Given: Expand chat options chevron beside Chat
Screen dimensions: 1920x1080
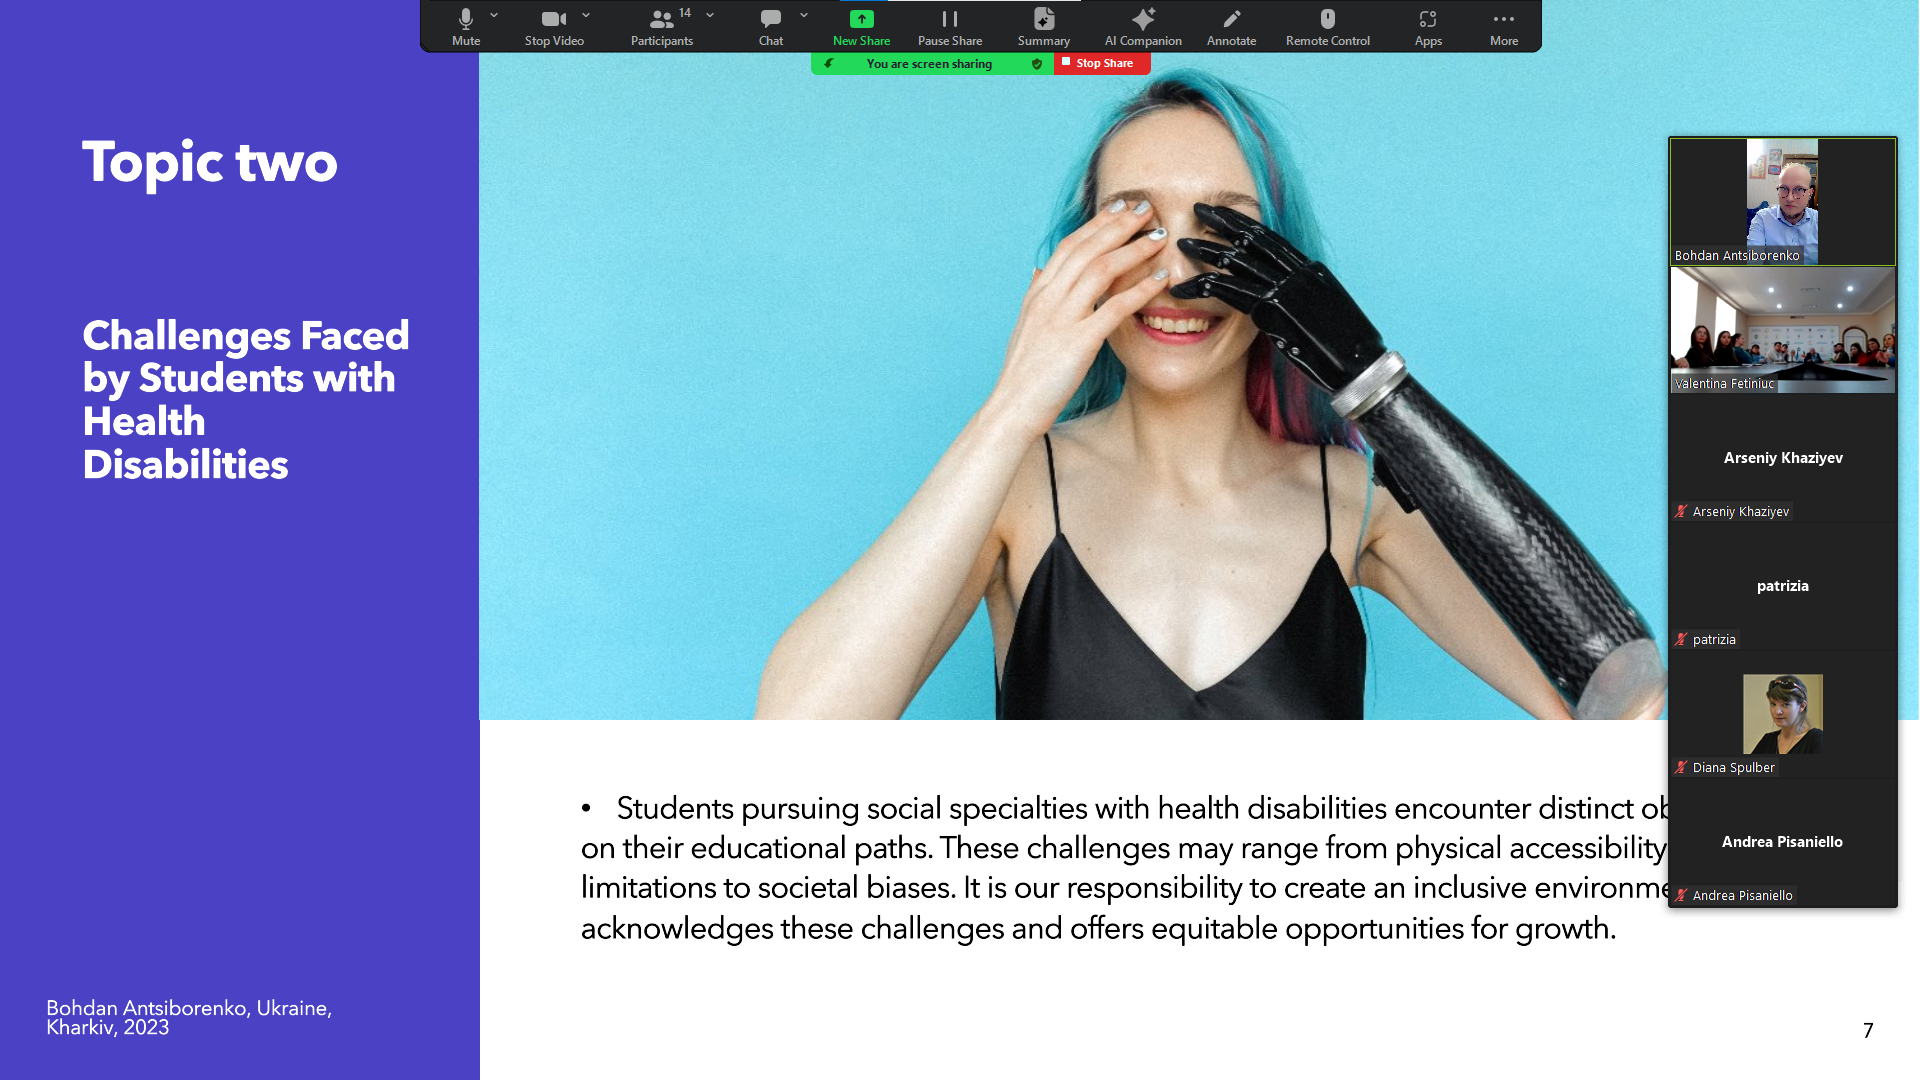Looking at the screenshot, I should coord(804,15).
